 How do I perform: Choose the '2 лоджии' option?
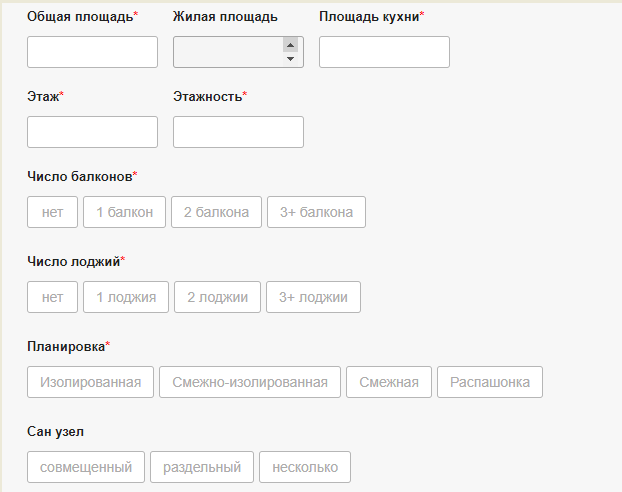(218, 297)
